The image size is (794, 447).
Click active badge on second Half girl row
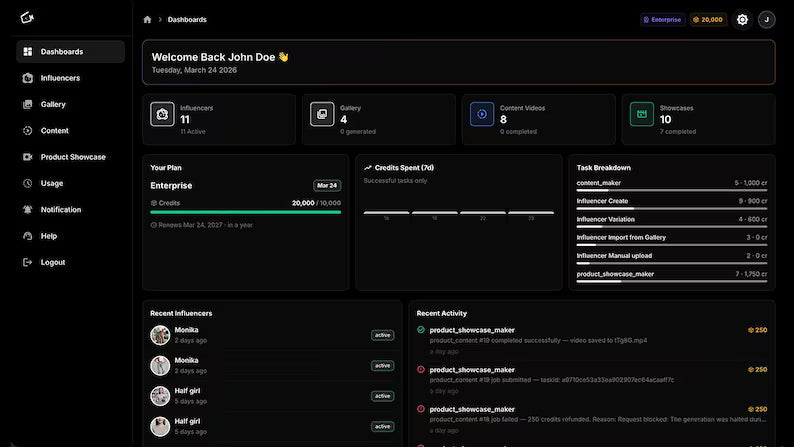pos(382,426)
